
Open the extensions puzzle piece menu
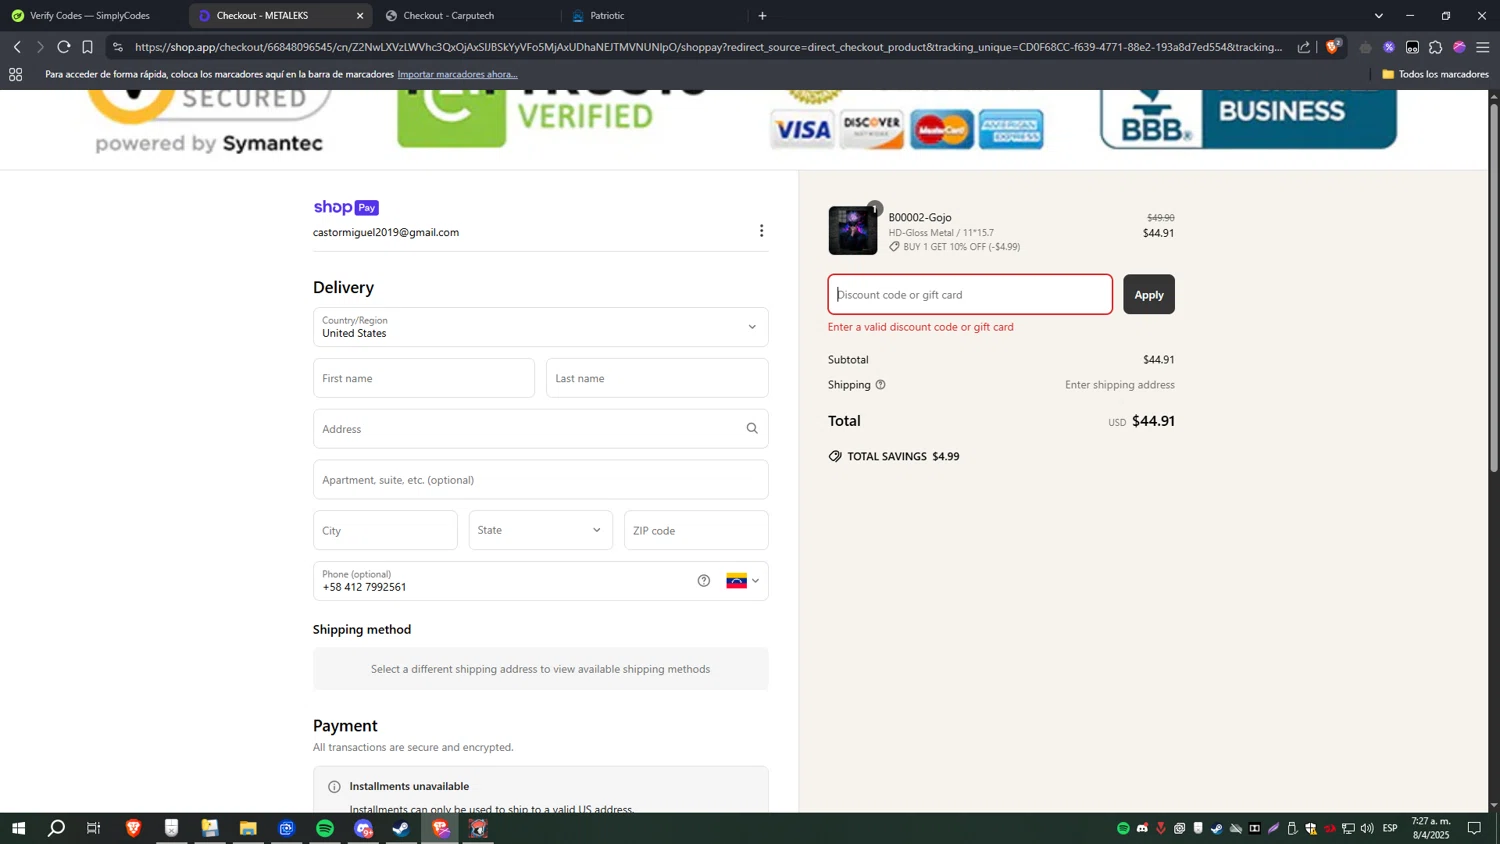(x=1436, y=47)
